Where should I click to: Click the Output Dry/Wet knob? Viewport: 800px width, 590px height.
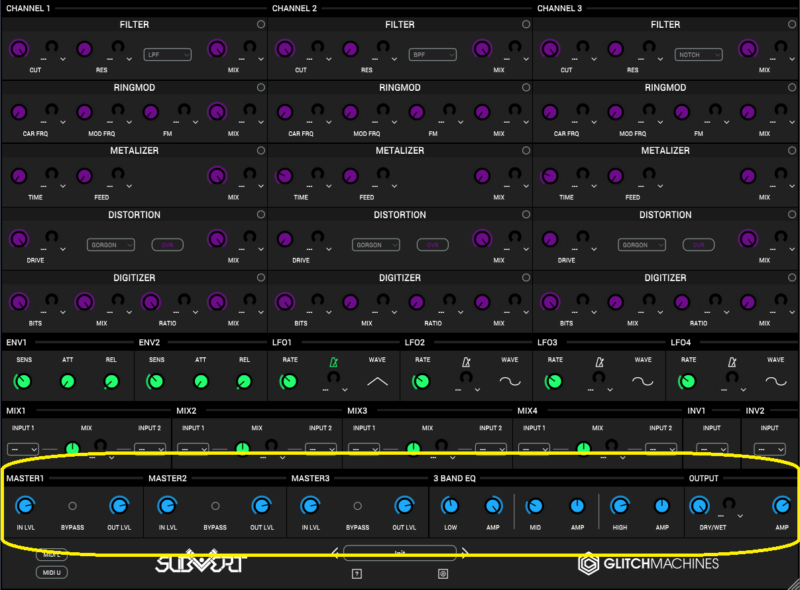(x=706, y=507)
